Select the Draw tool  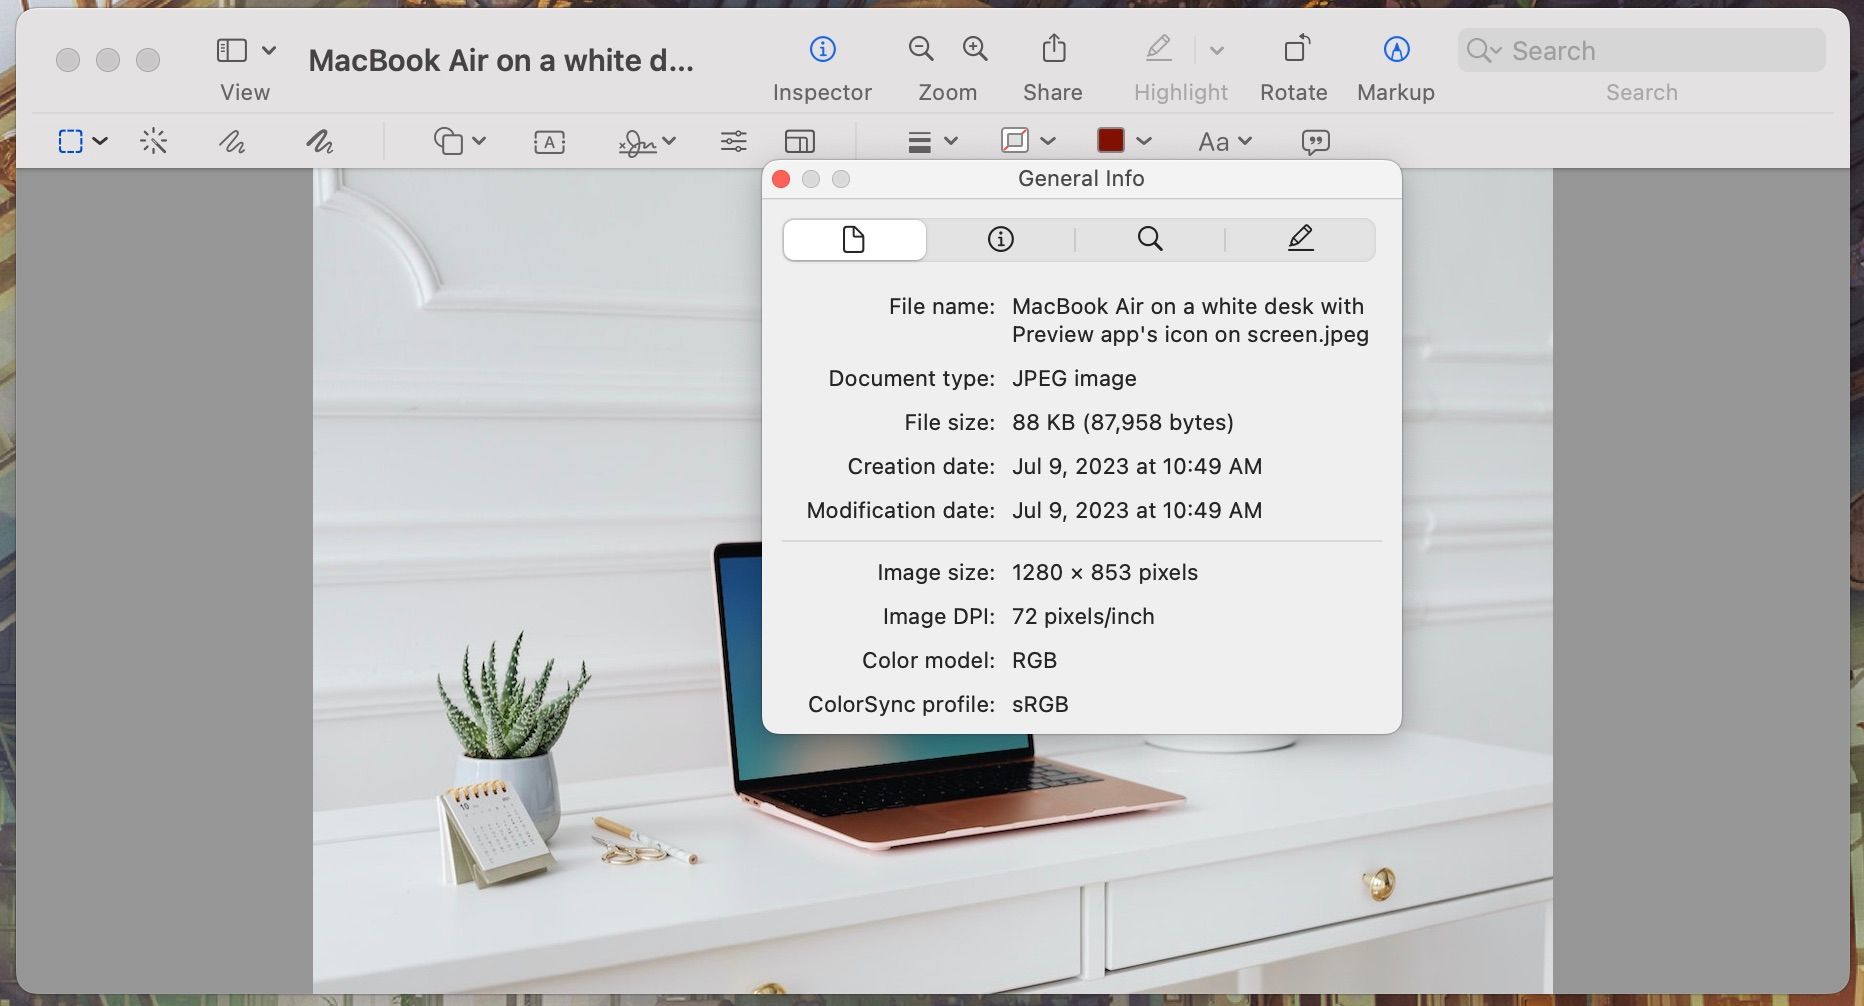pos(318,141)
